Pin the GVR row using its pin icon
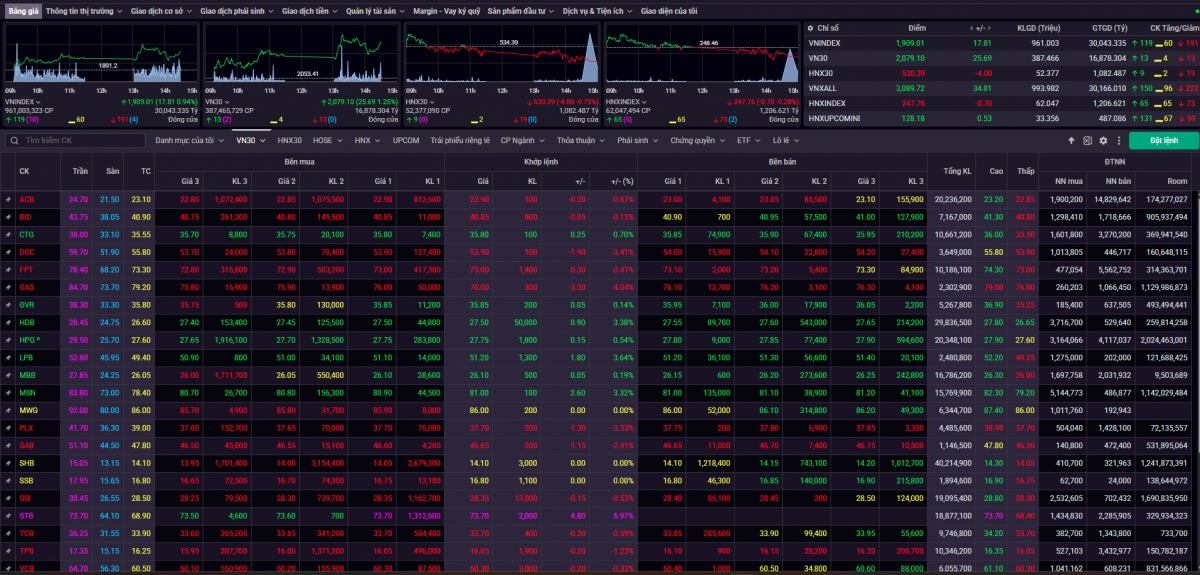1200x575 pixels. tap(8, 305)
